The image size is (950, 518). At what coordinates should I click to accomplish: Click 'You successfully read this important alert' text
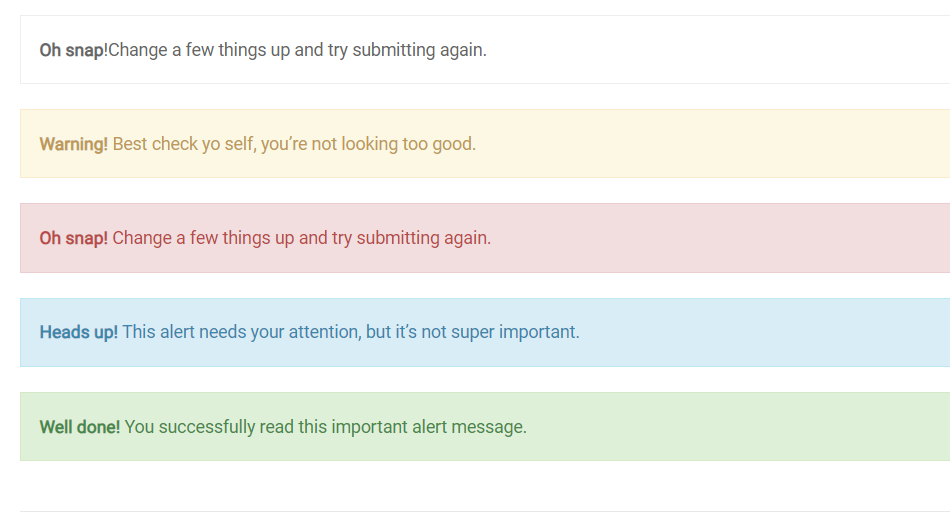pyautogui.click(x=287, y=427)
